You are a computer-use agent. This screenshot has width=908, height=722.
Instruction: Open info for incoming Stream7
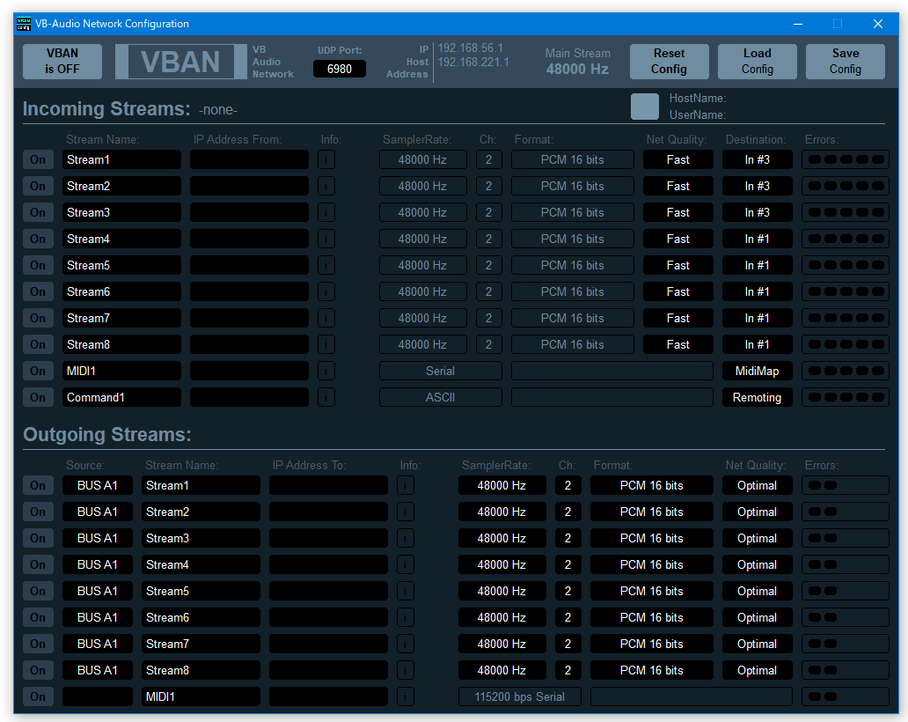326,318
